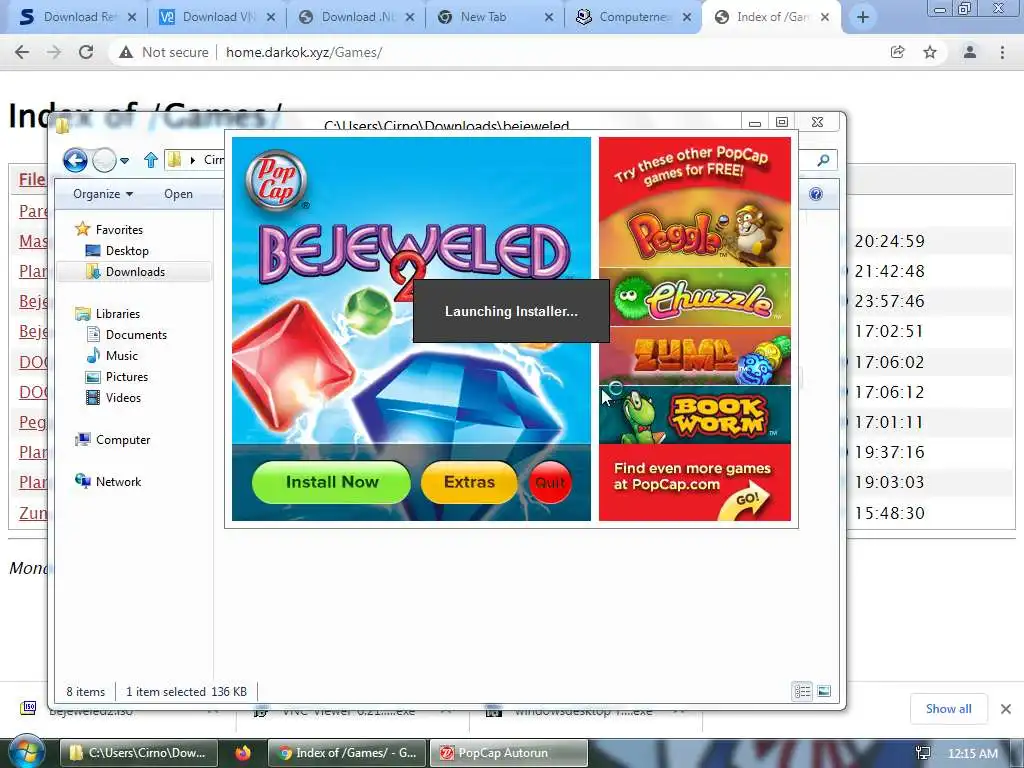
Task: Open Firefox from the taskbar
Action: pos(243,753)
